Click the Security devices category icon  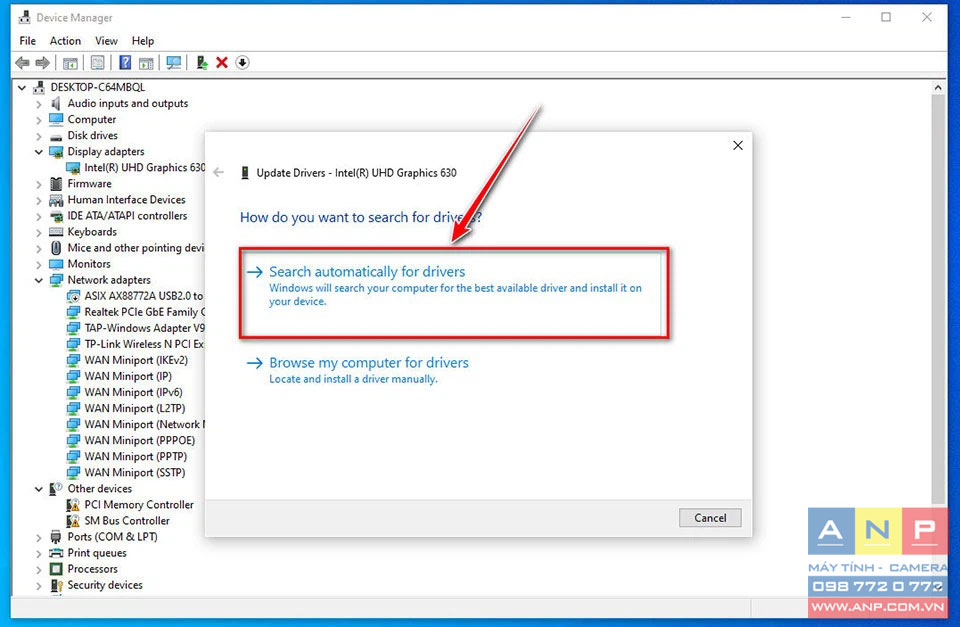point(56,585)
